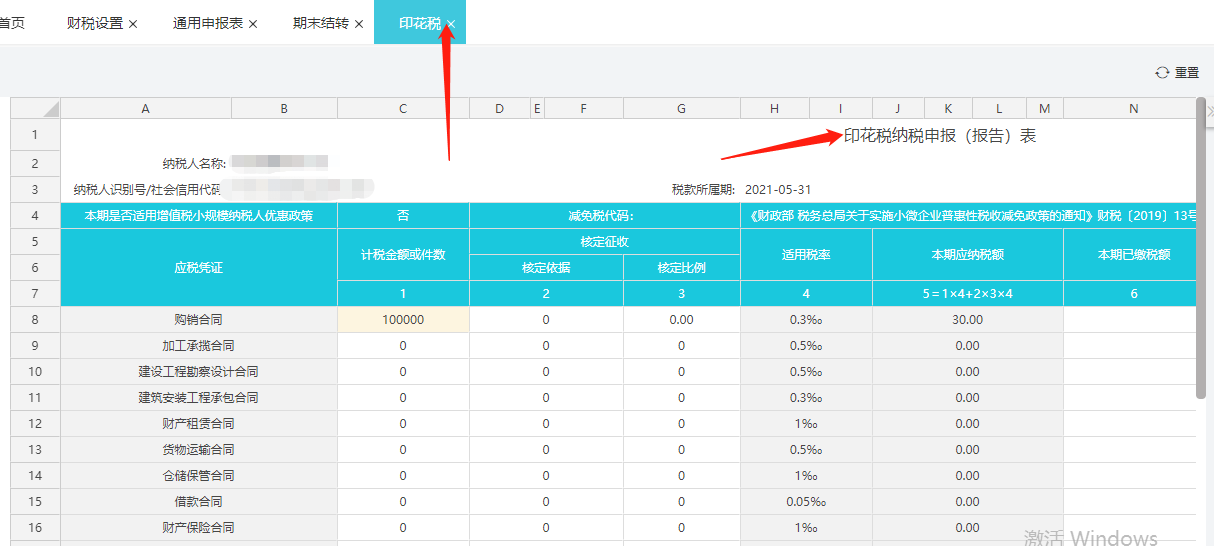Select column header C
The image size is (1214, 546).
click(403, 109)
